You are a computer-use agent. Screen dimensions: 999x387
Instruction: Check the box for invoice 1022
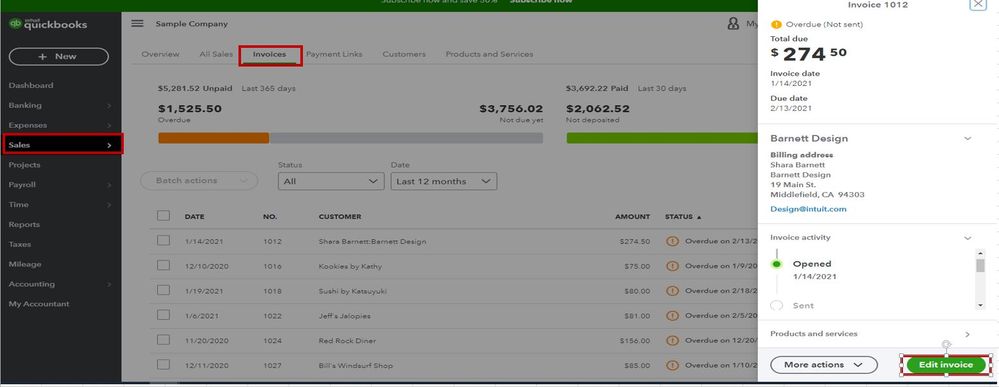click(164, 315)
